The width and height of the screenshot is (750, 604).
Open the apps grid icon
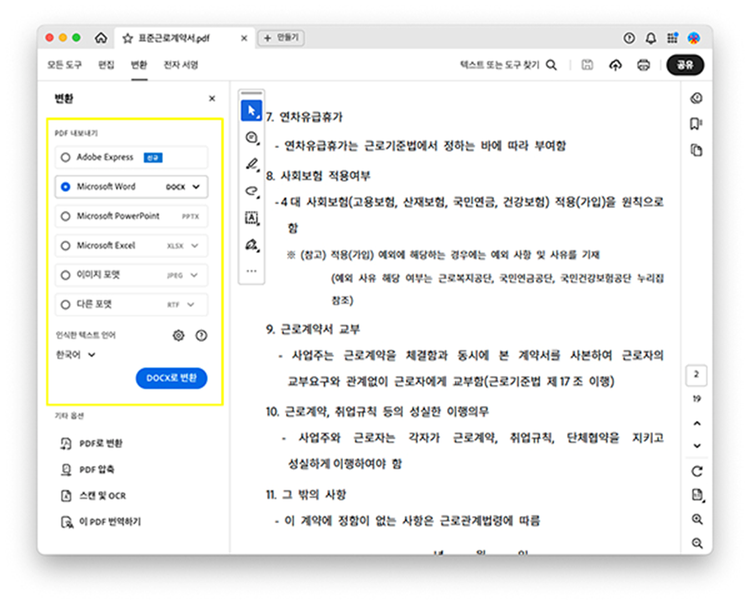673,38
